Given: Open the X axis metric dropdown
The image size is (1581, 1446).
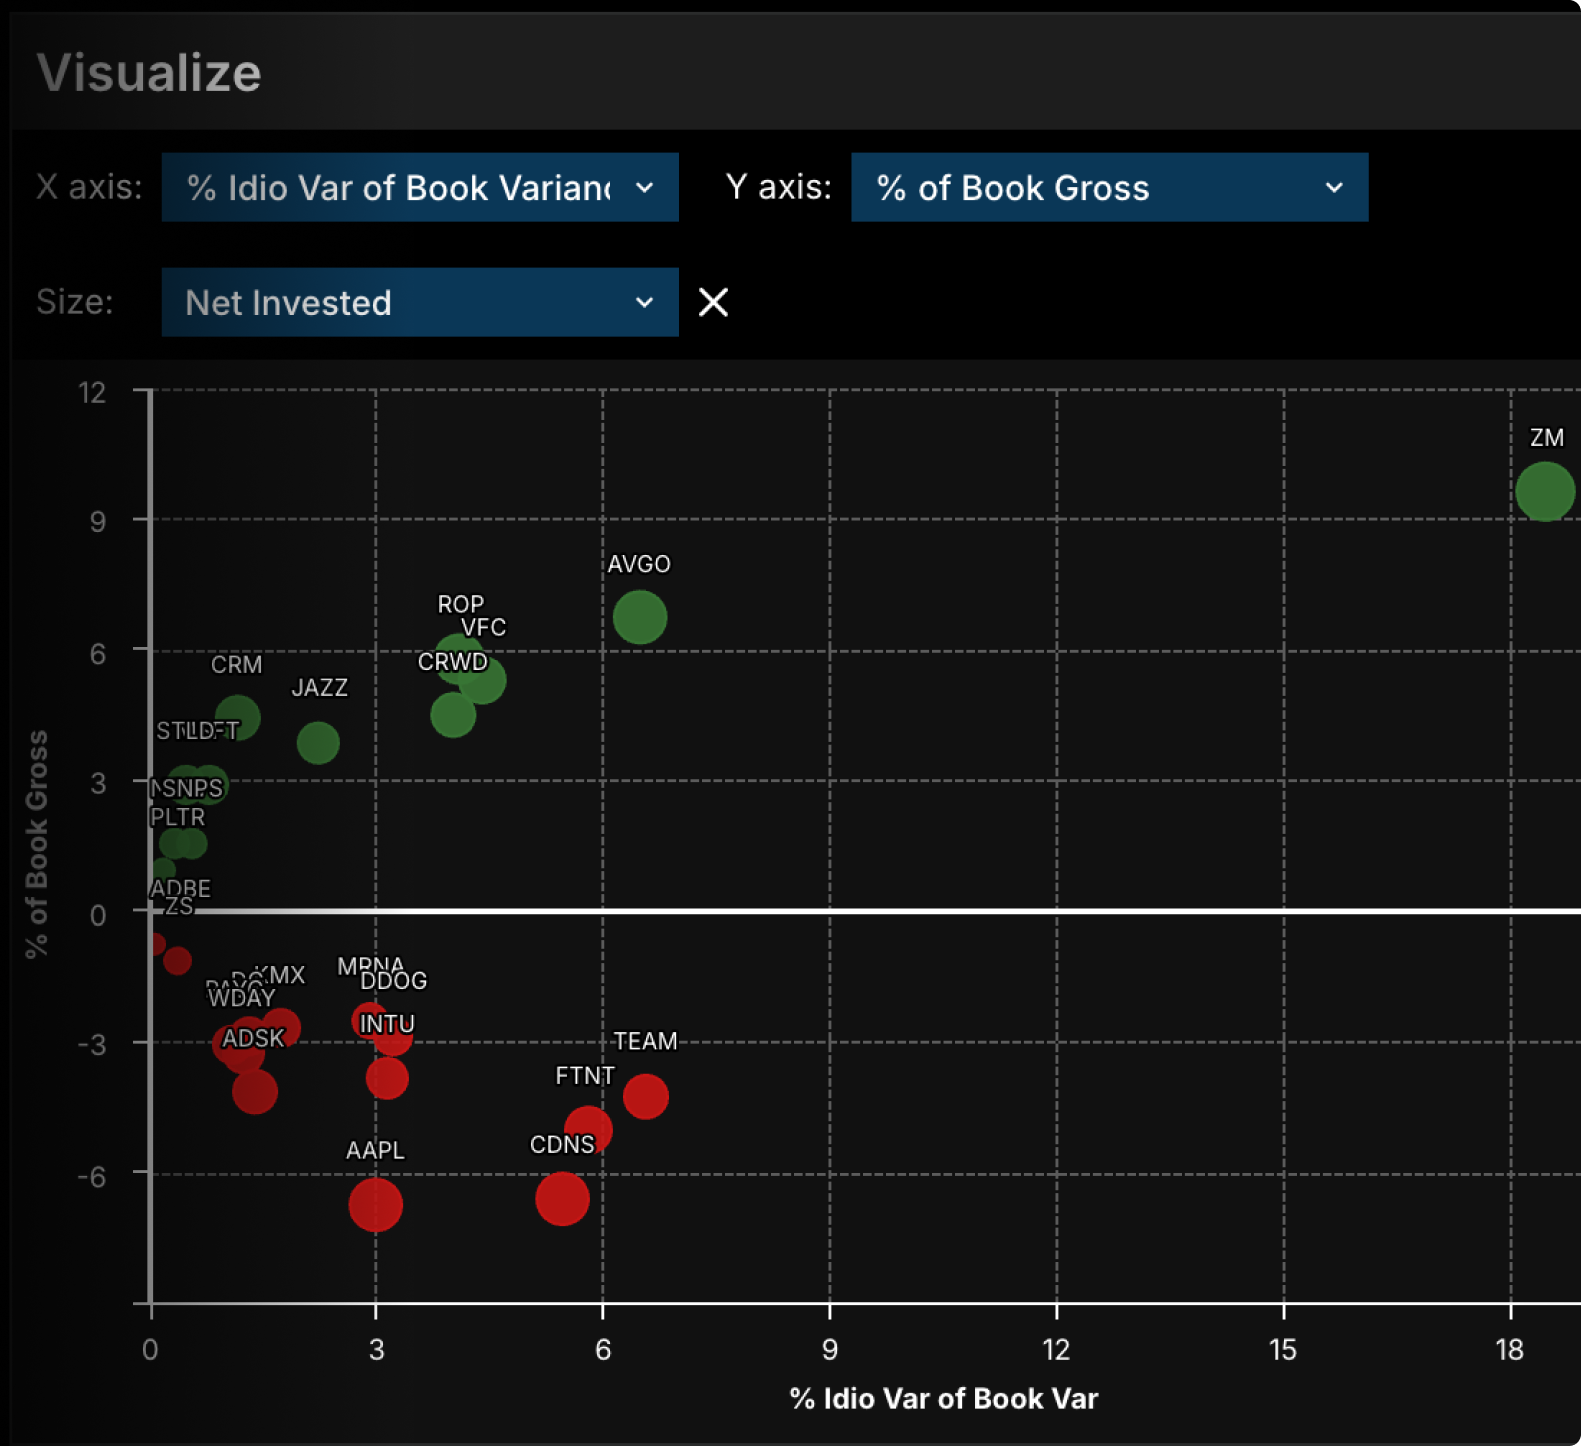Looking at the screenshot, I should coord(420,187).
